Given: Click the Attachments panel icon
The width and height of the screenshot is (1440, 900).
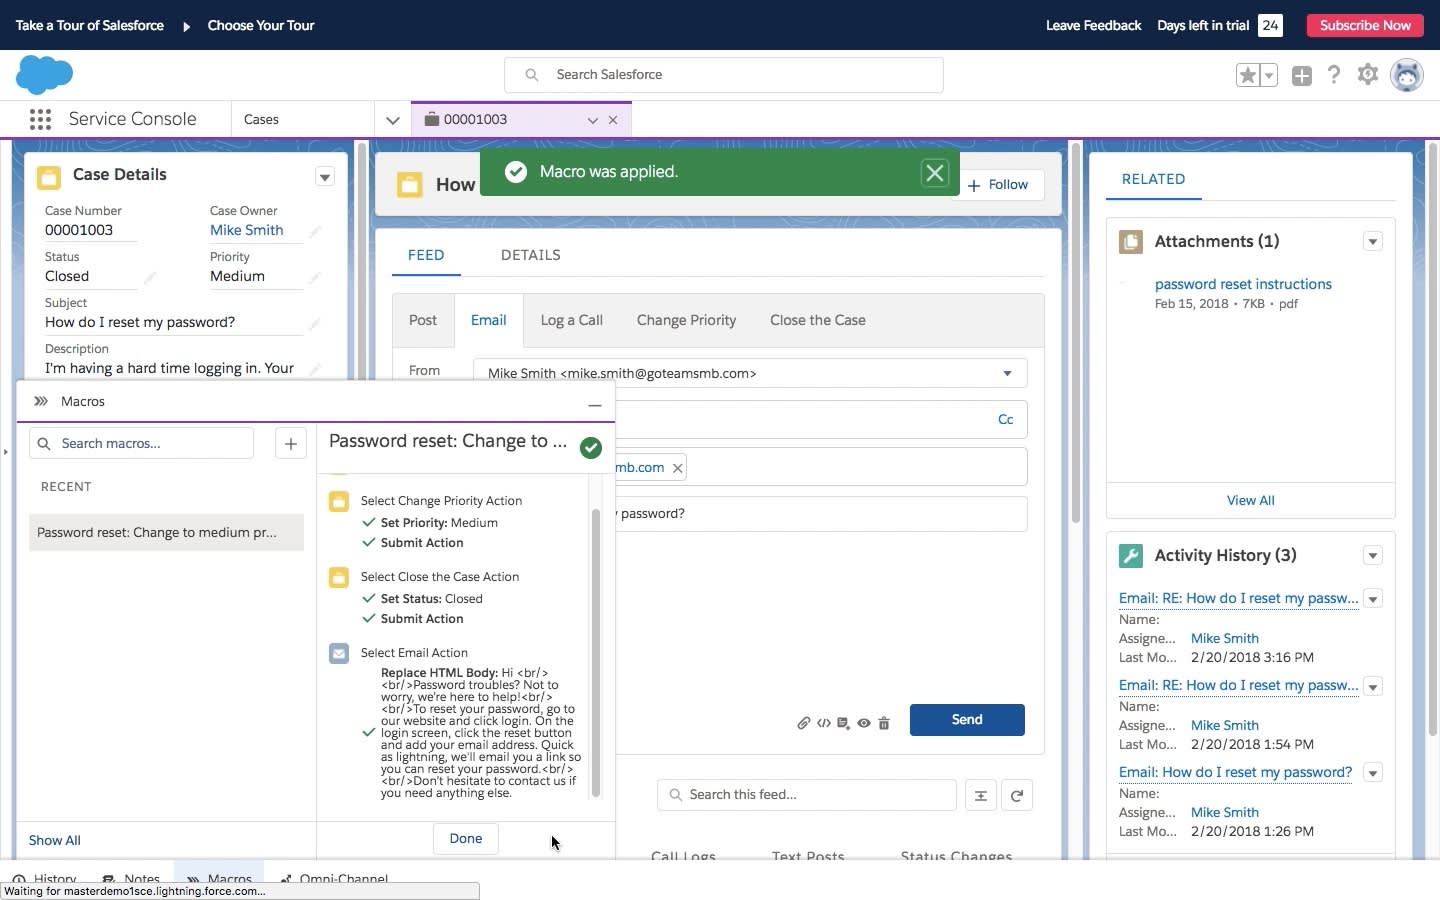Looking at the screenshot, I should tap(1131, 242).
